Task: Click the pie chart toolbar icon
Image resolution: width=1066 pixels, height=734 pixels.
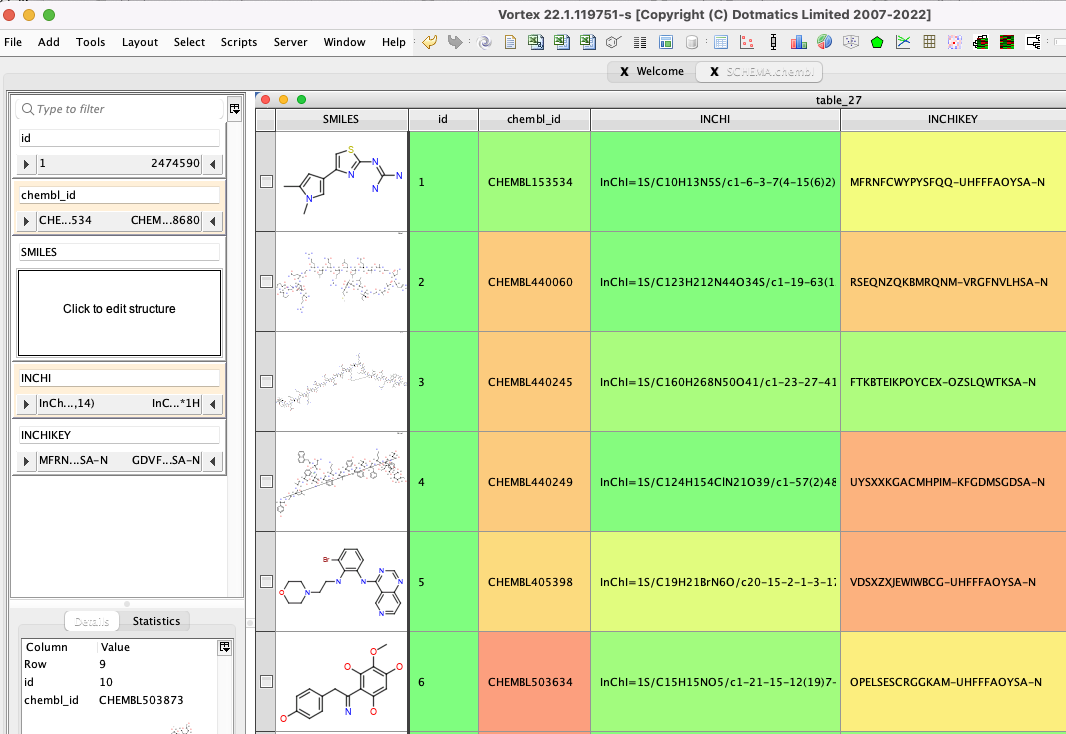Action: pos(825,42)
